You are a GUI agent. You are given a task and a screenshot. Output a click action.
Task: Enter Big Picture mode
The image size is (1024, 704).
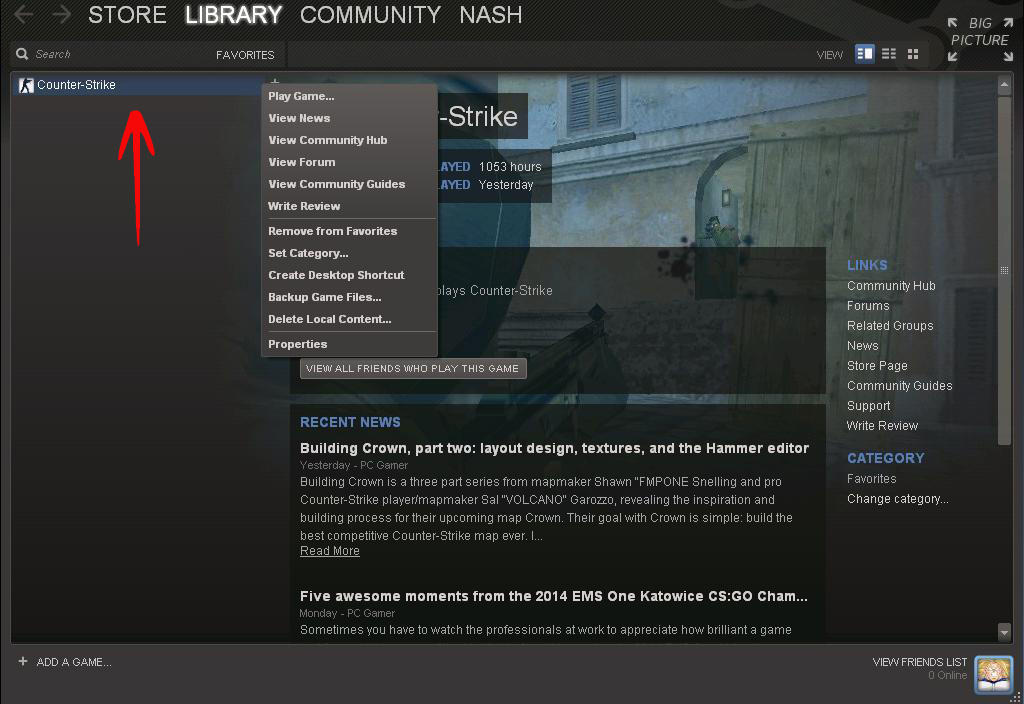[980, 39]
